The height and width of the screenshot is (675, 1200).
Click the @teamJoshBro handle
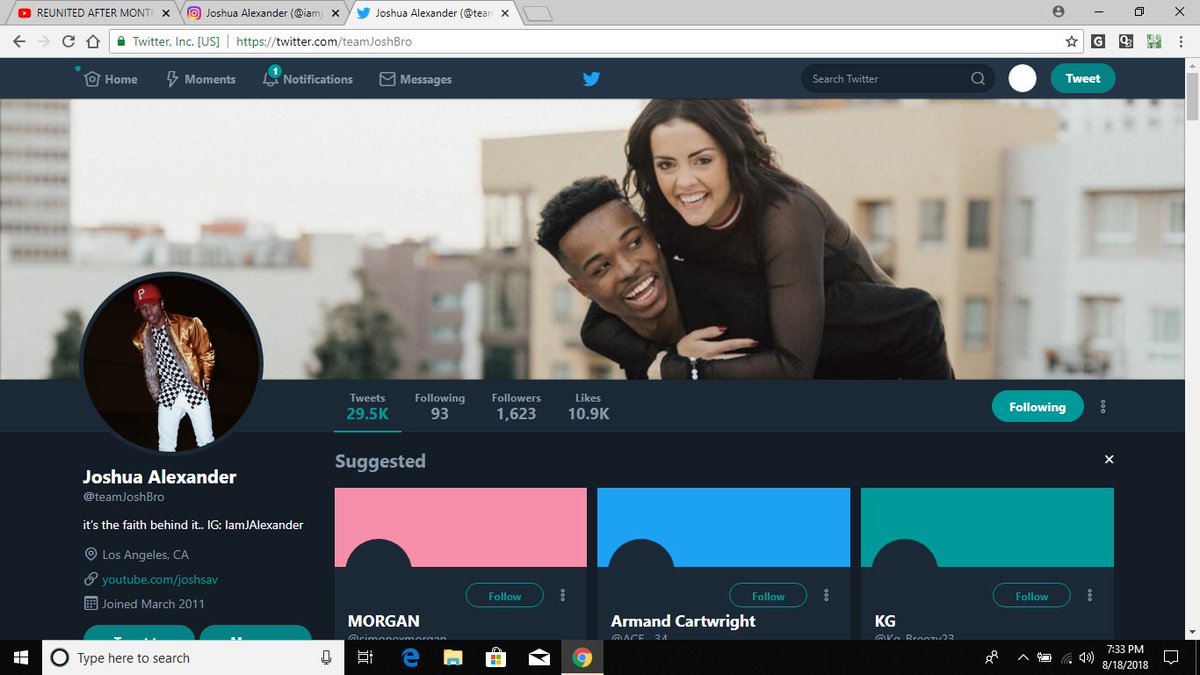pyautogui.click(x=122, y=497)
